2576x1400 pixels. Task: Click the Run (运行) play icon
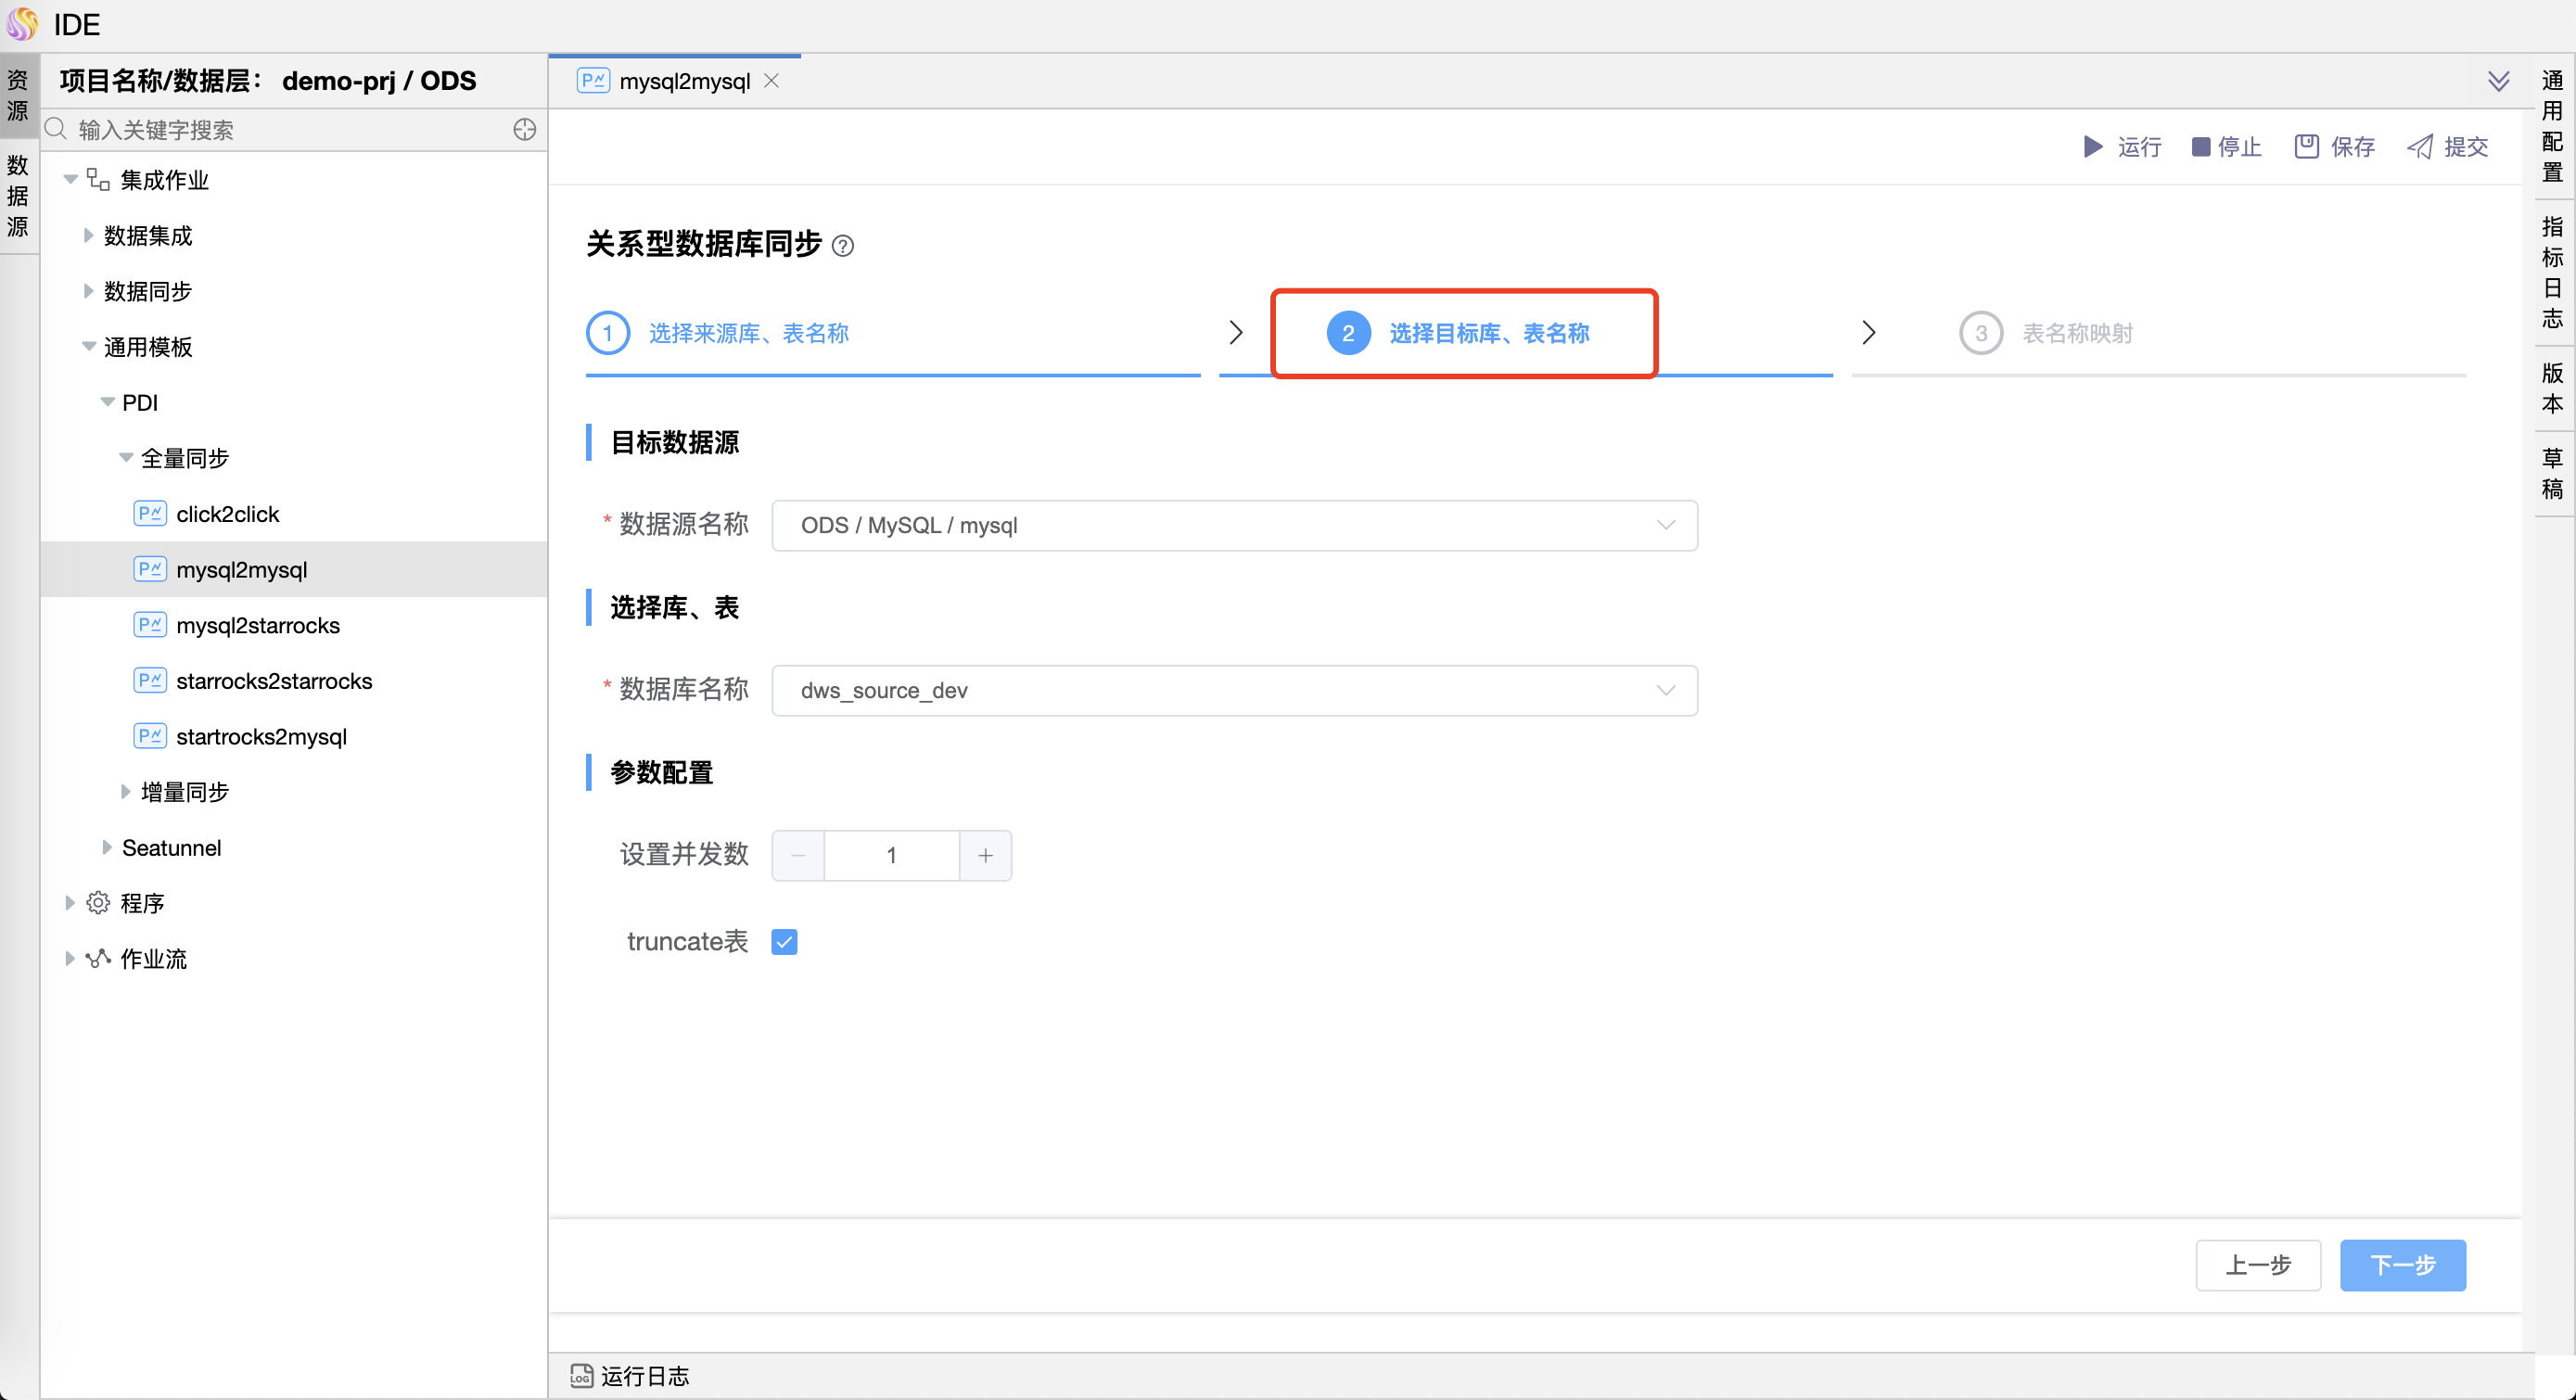click(x=2092, y=147)
